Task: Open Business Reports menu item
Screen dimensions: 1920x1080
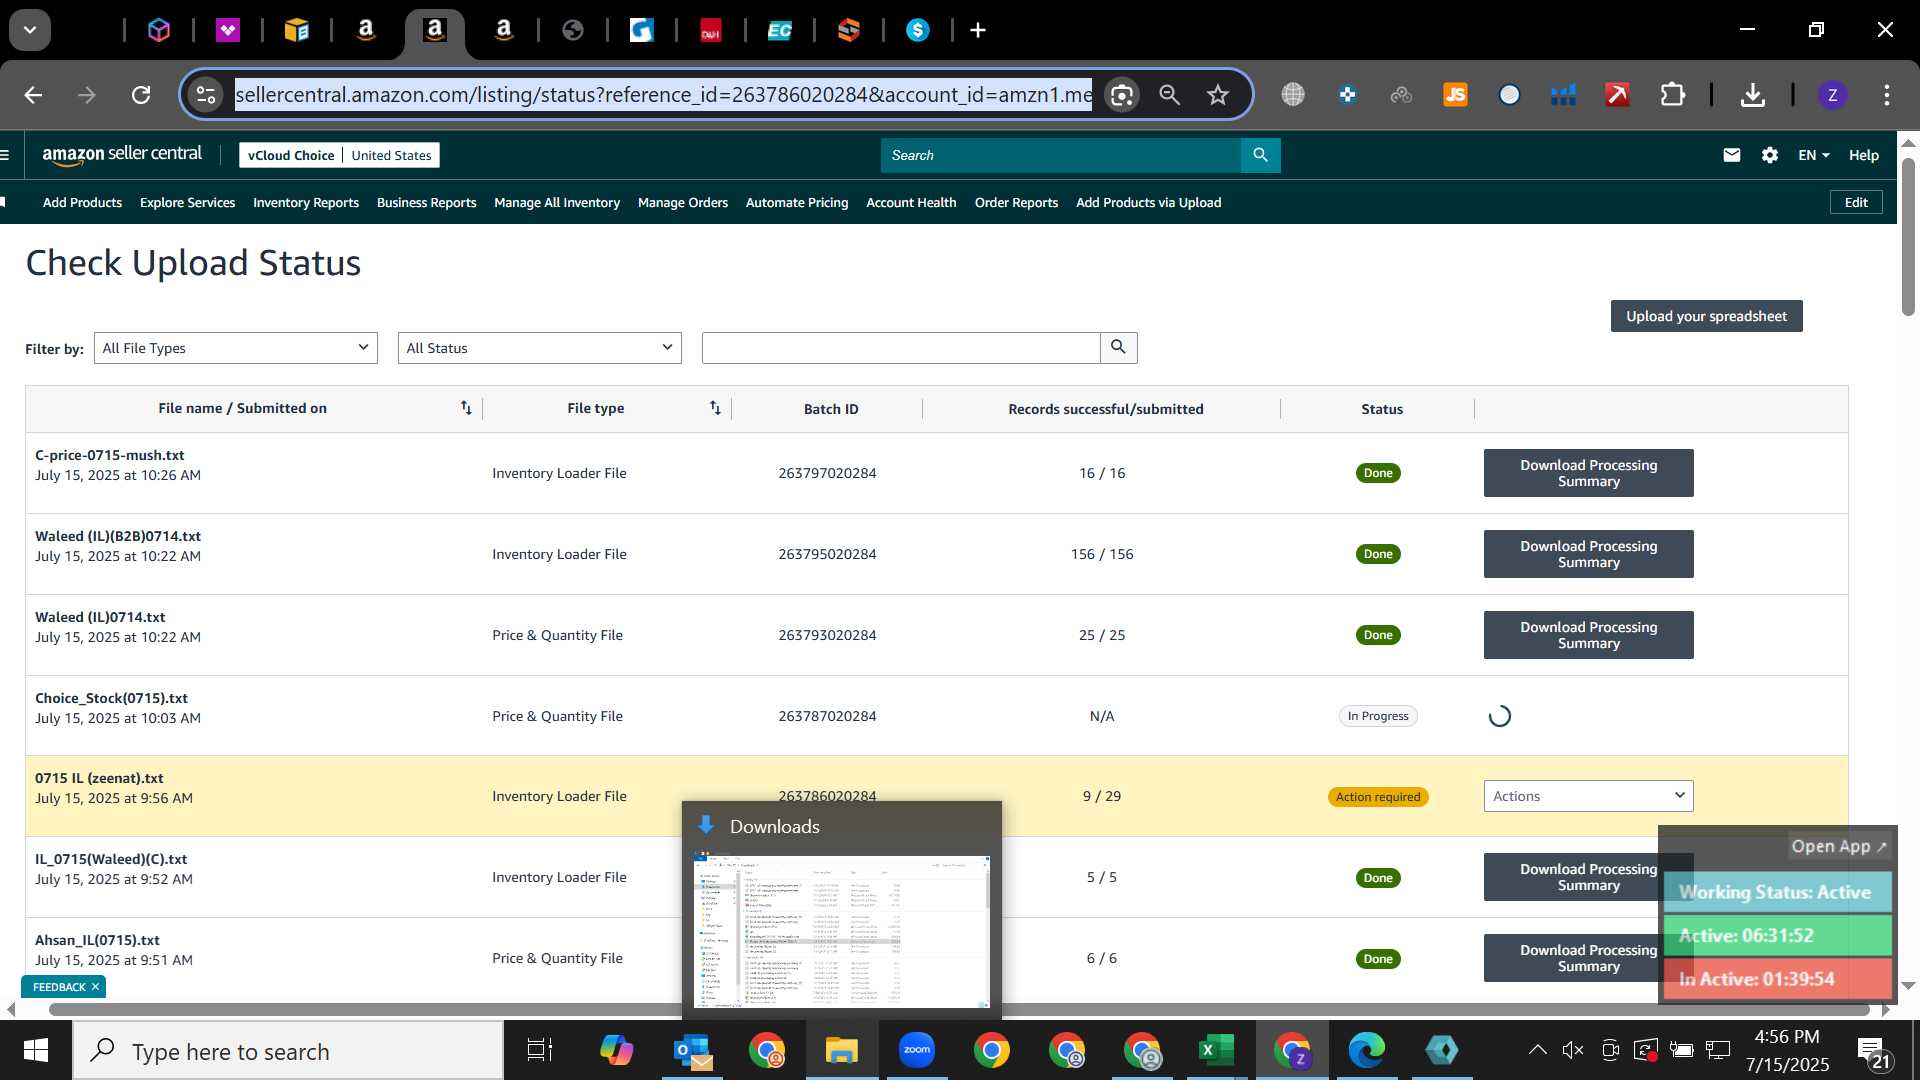Action: [x=427, y=202]
